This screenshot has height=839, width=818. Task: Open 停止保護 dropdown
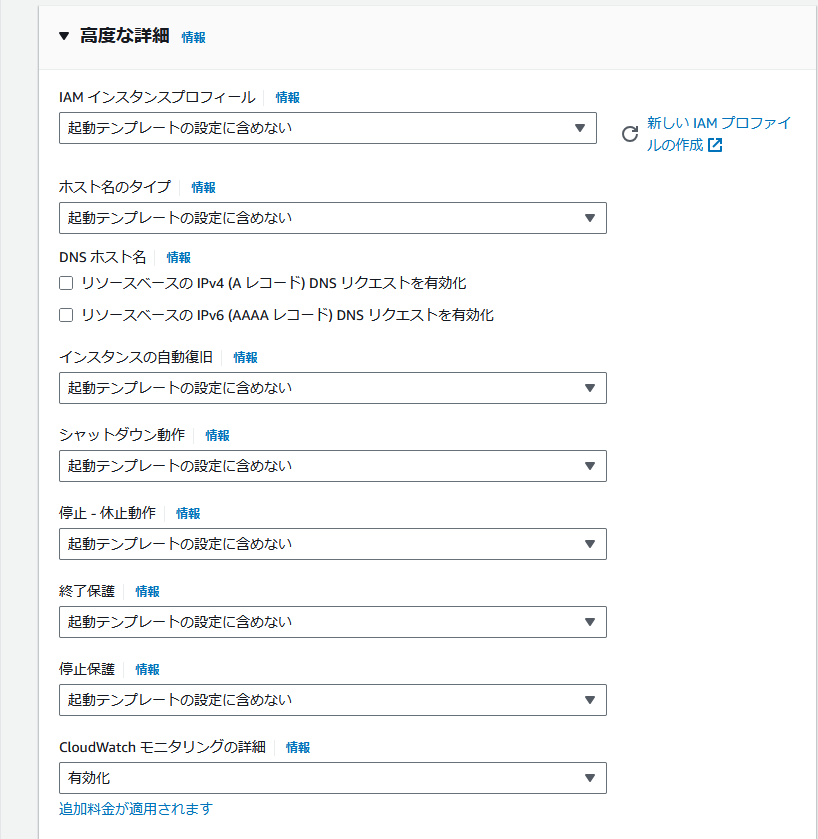click(333, 700)
